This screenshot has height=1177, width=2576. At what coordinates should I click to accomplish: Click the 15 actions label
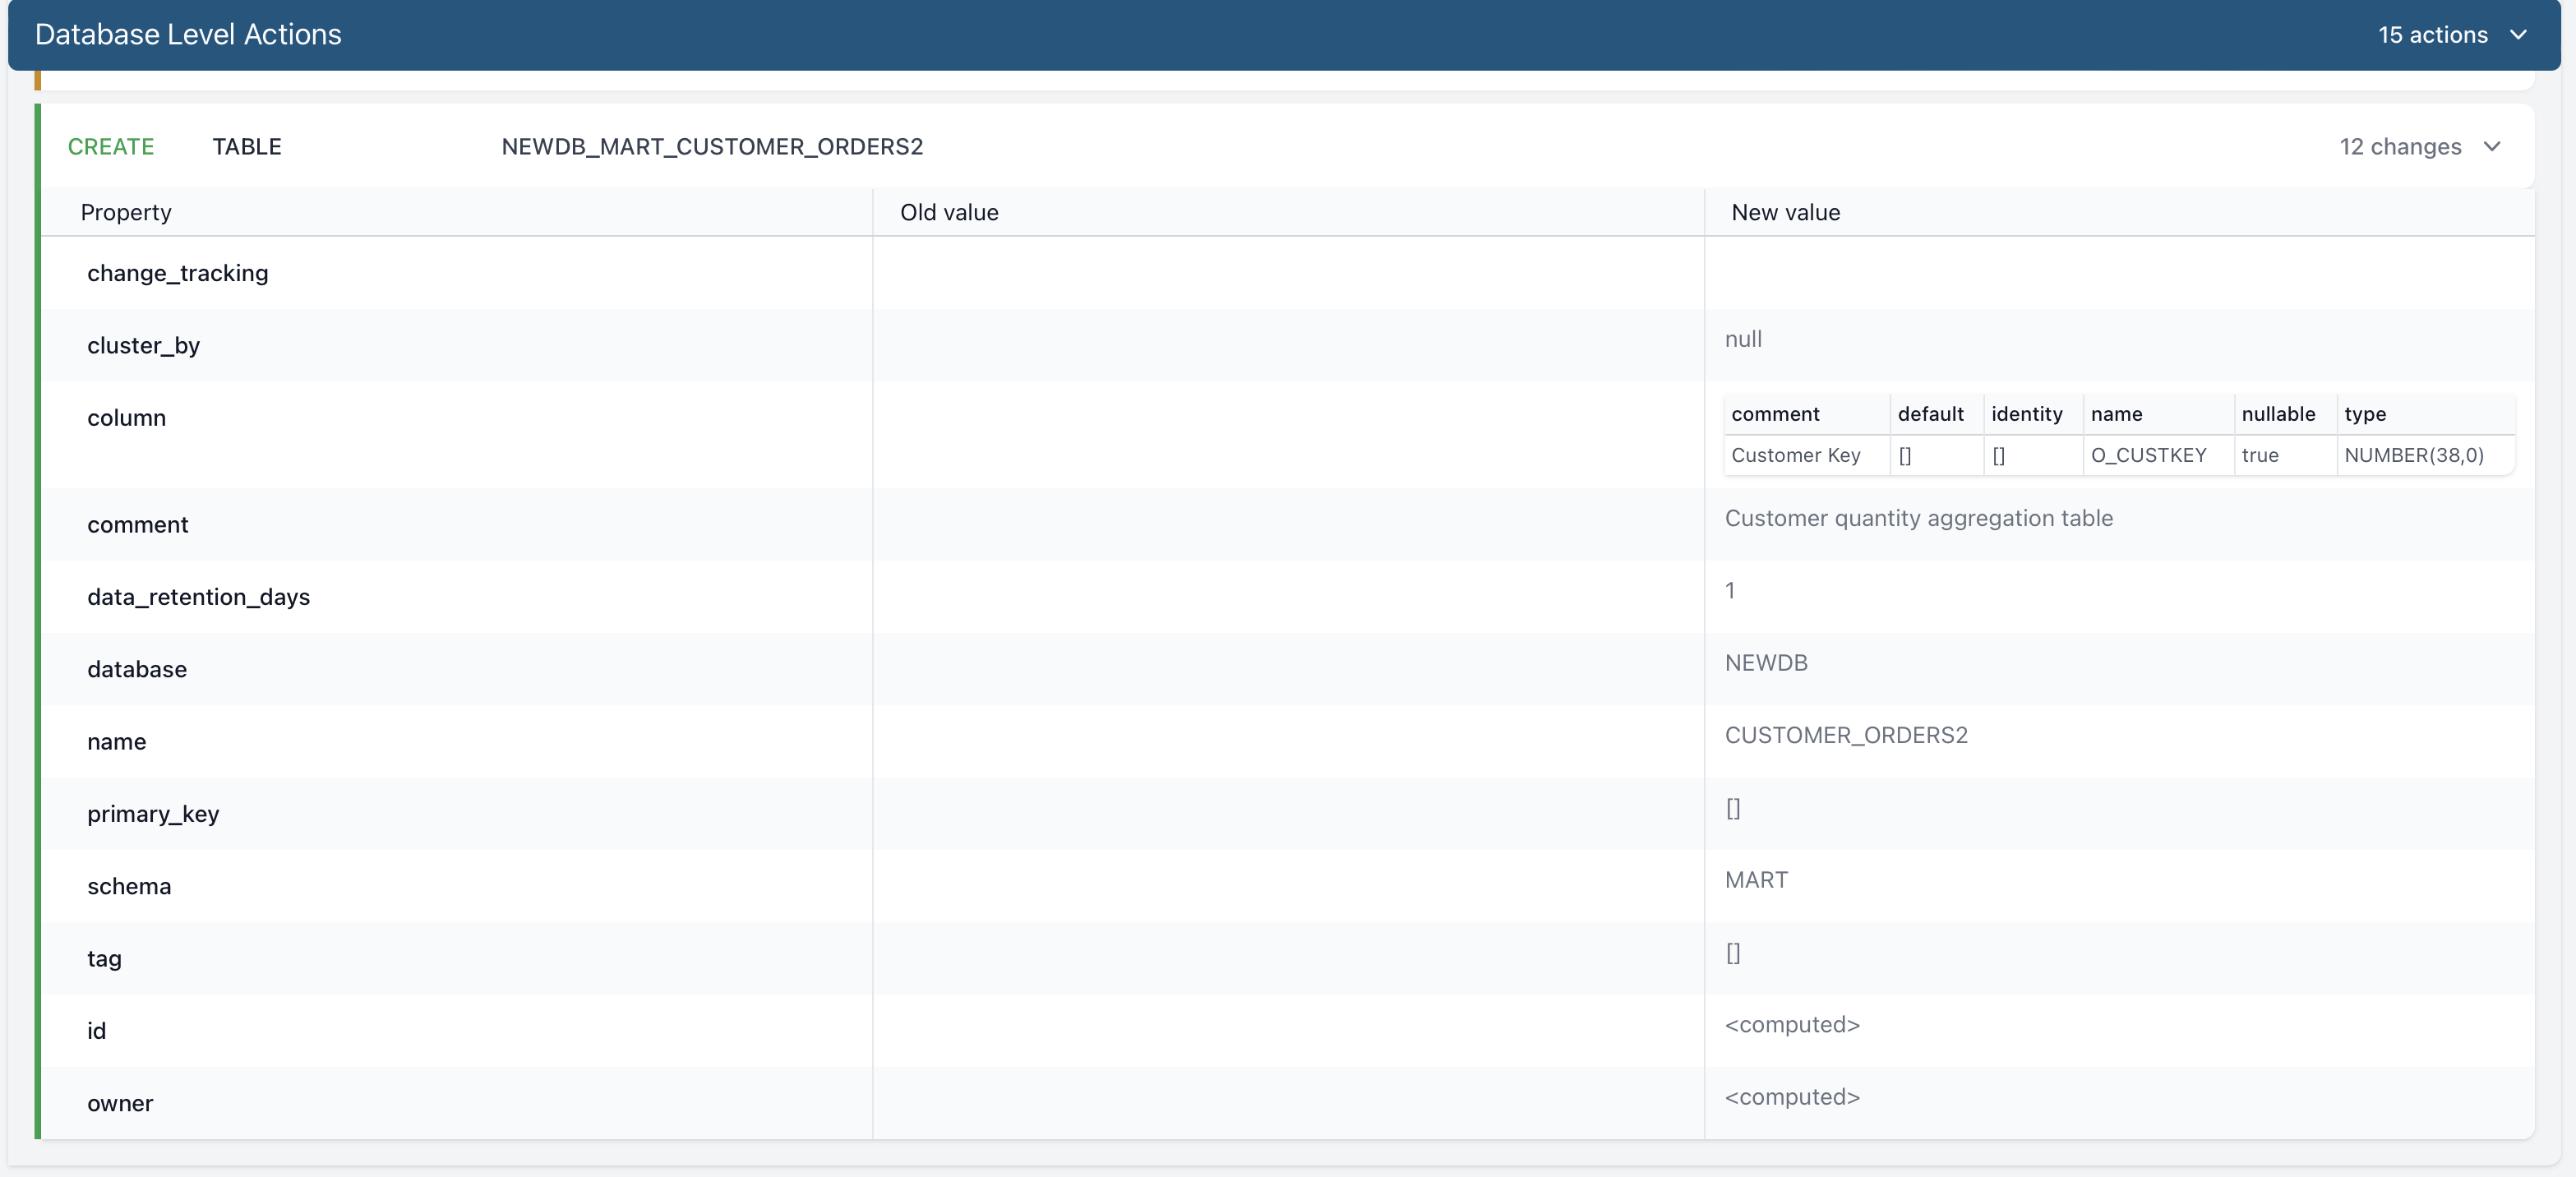2432,35
